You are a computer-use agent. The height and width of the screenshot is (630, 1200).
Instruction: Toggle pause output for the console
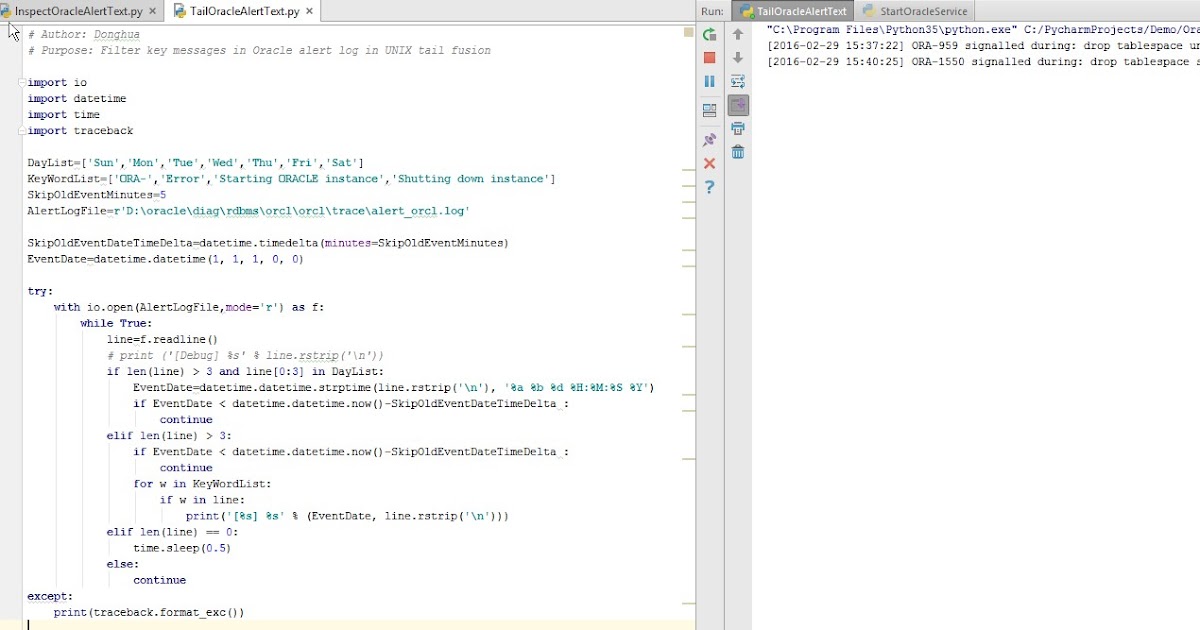709,81
